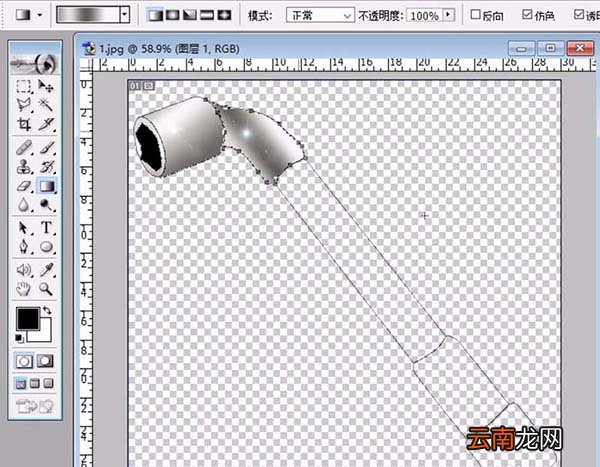Click the white background color swatch
The height and width of the screenshot is (467, 600).
[x=46, y=334]
